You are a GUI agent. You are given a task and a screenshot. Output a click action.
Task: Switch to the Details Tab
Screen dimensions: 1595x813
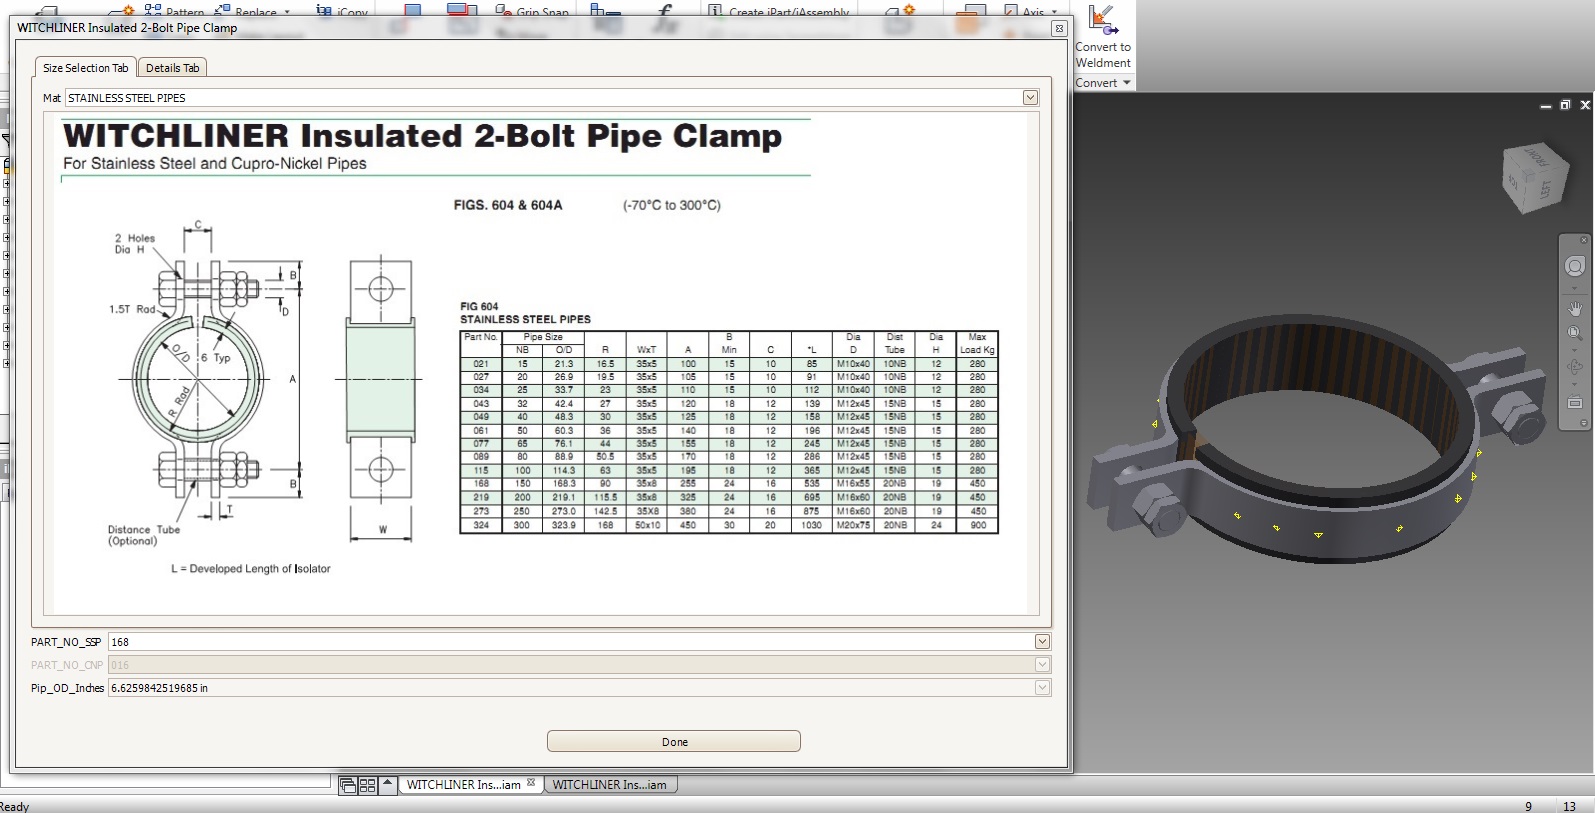[172, 68]
